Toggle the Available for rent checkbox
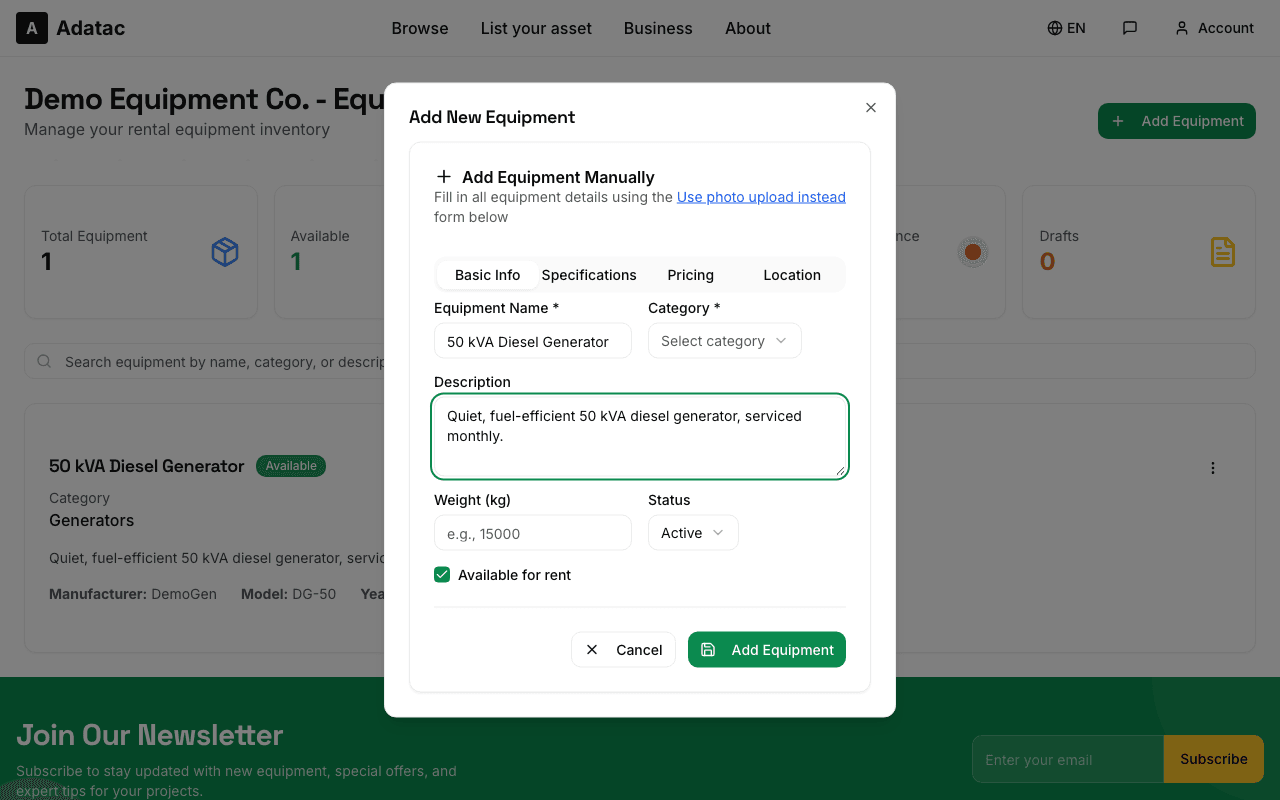The image size is (1280, 800). 442,574
